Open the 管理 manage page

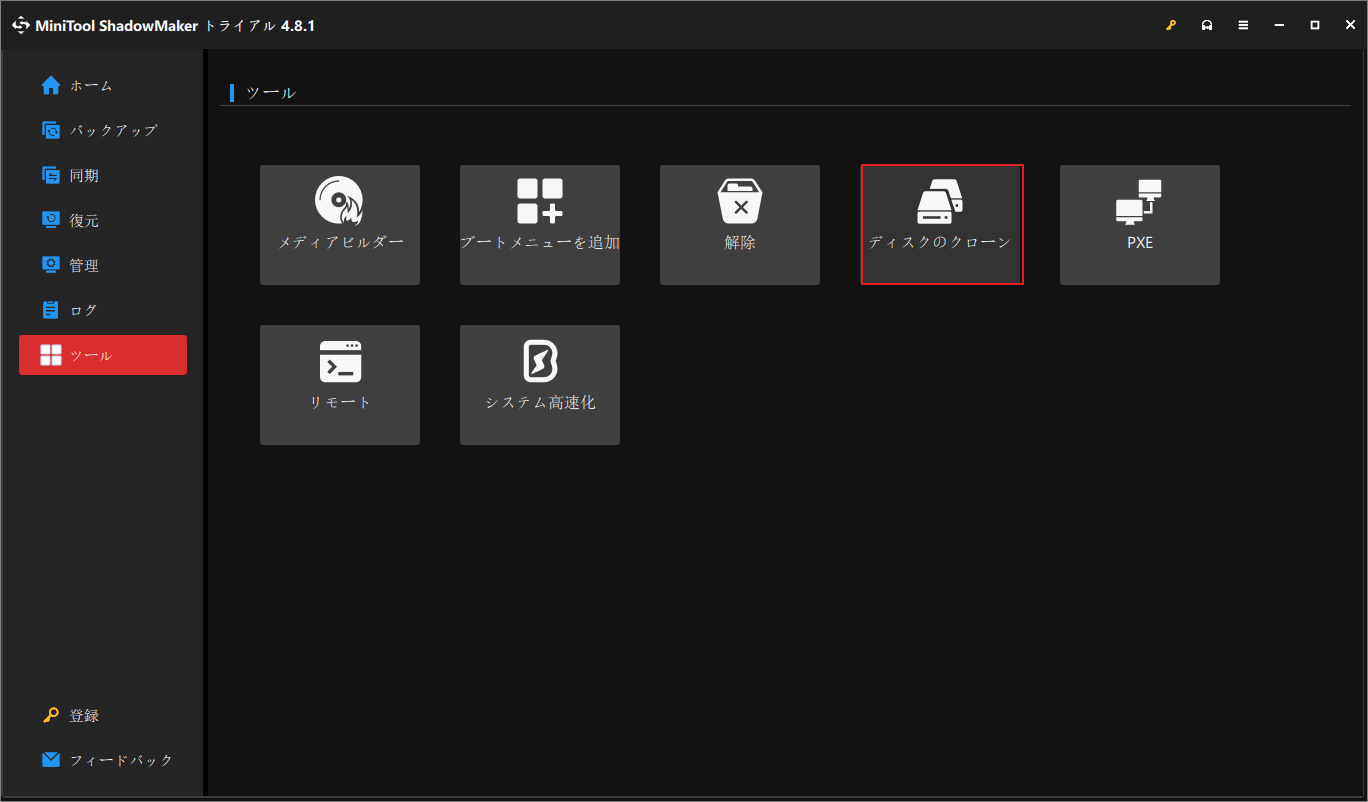(x=103, y=266)
